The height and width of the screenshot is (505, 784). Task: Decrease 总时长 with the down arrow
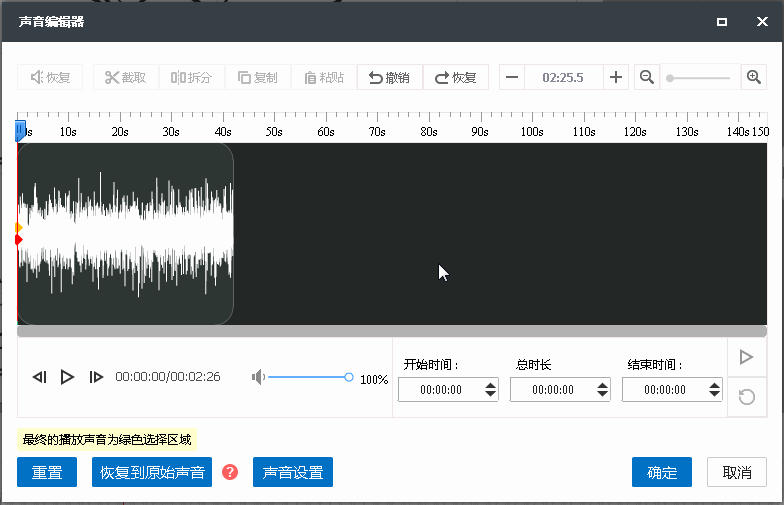pos(603,394)
